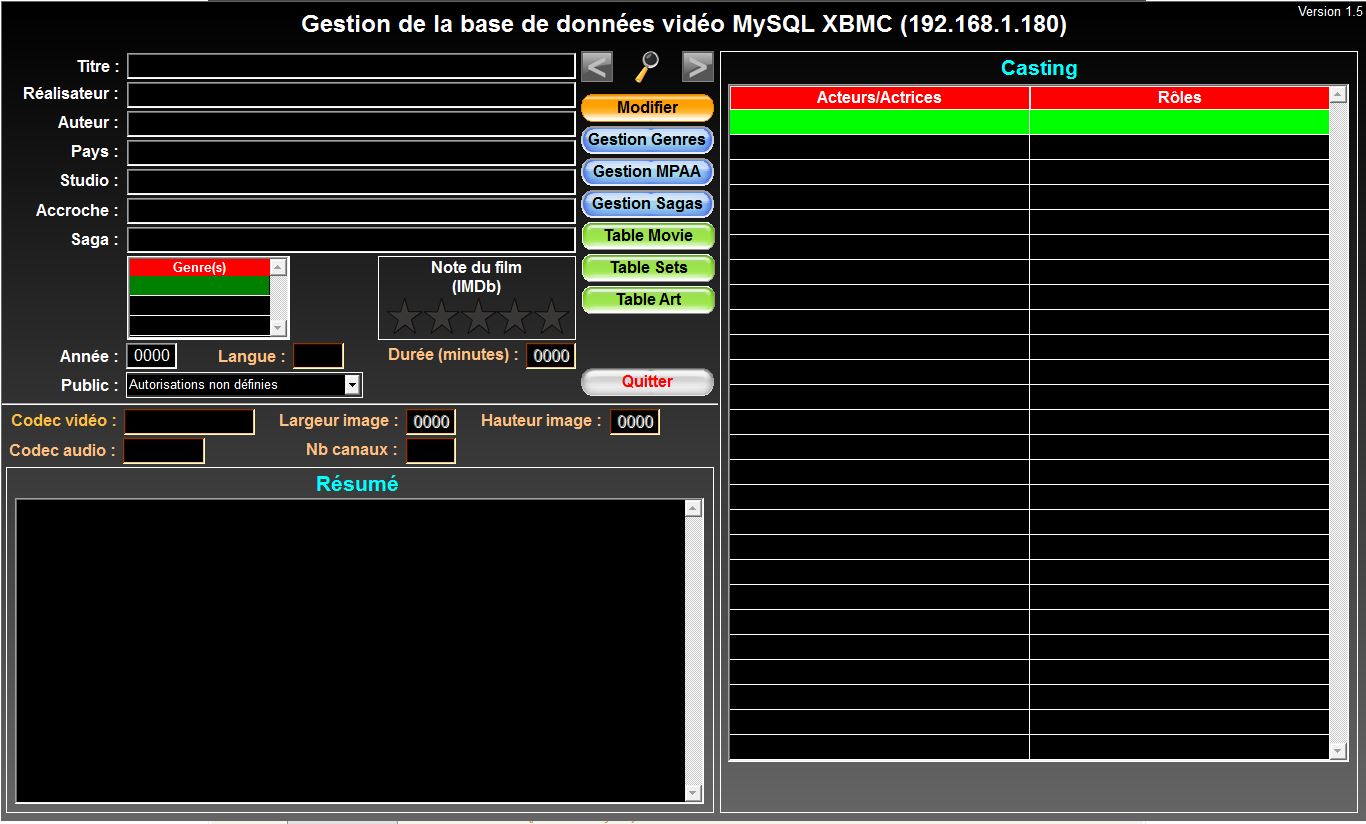Click the Casting panel title
Screen dimensions: 1366x824
1039,68
